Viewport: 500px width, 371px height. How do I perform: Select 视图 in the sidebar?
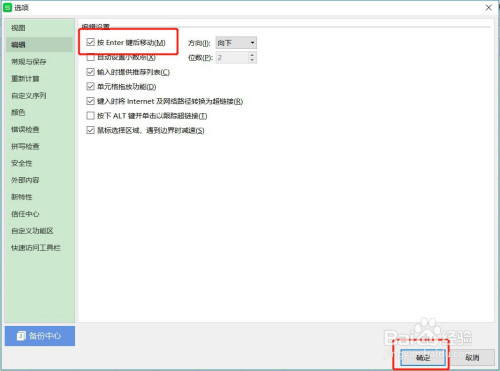click(18, 28)
